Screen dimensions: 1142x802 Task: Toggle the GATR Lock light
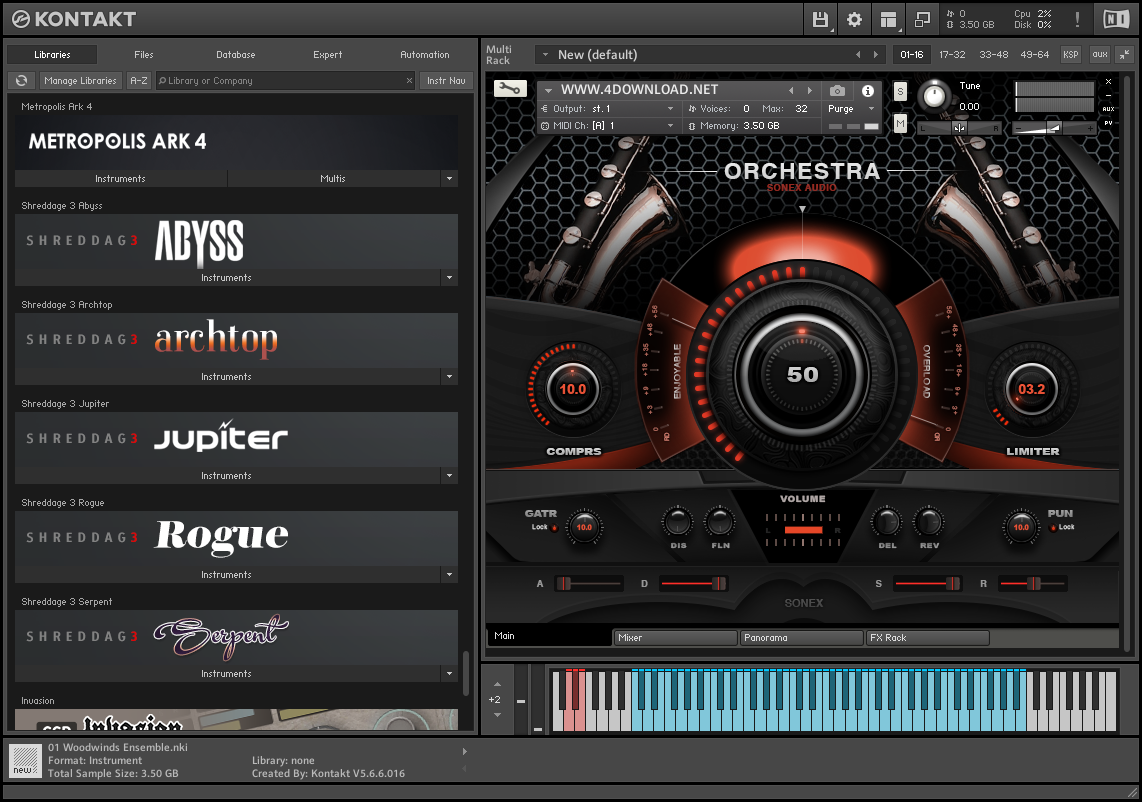tap(554, 527)
